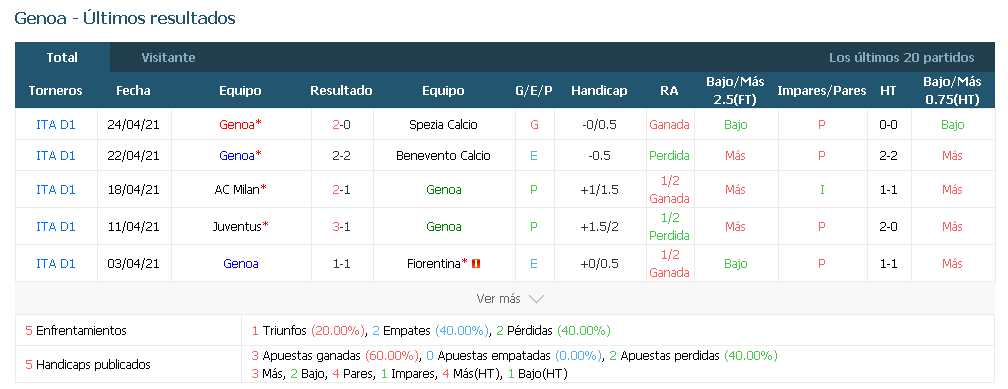Screen dimensions: 1008x389
Task: Click the 3-1 Juventus match result
Action: 341,226
